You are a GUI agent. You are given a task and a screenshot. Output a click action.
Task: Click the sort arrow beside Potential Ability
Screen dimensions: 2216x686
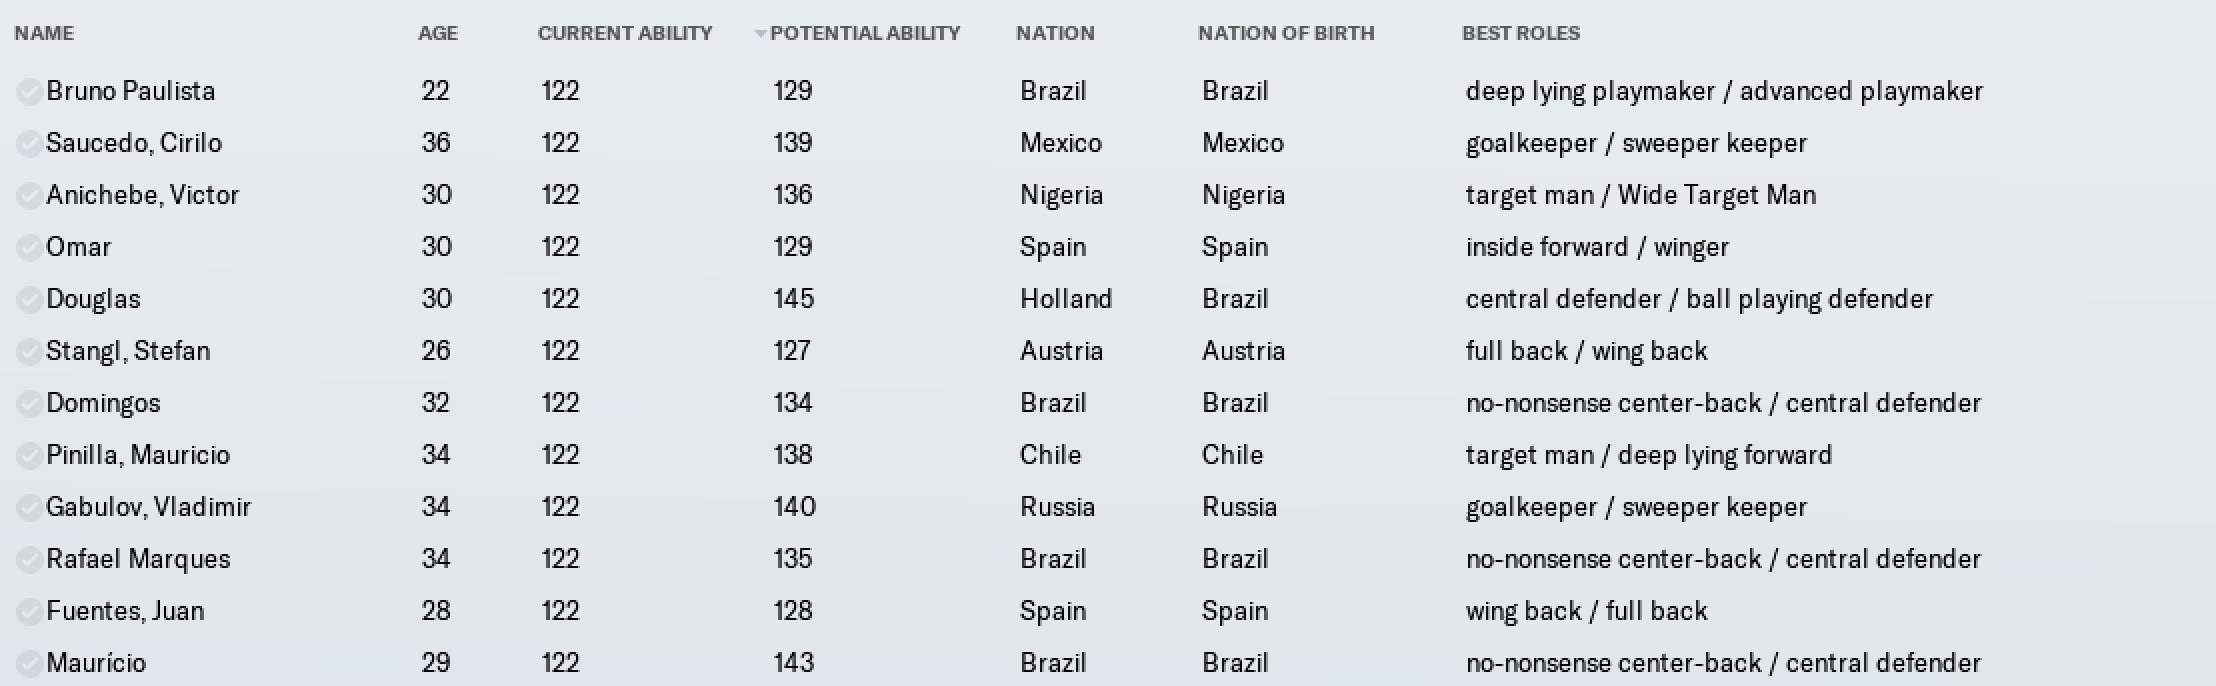tap(760, 34)
